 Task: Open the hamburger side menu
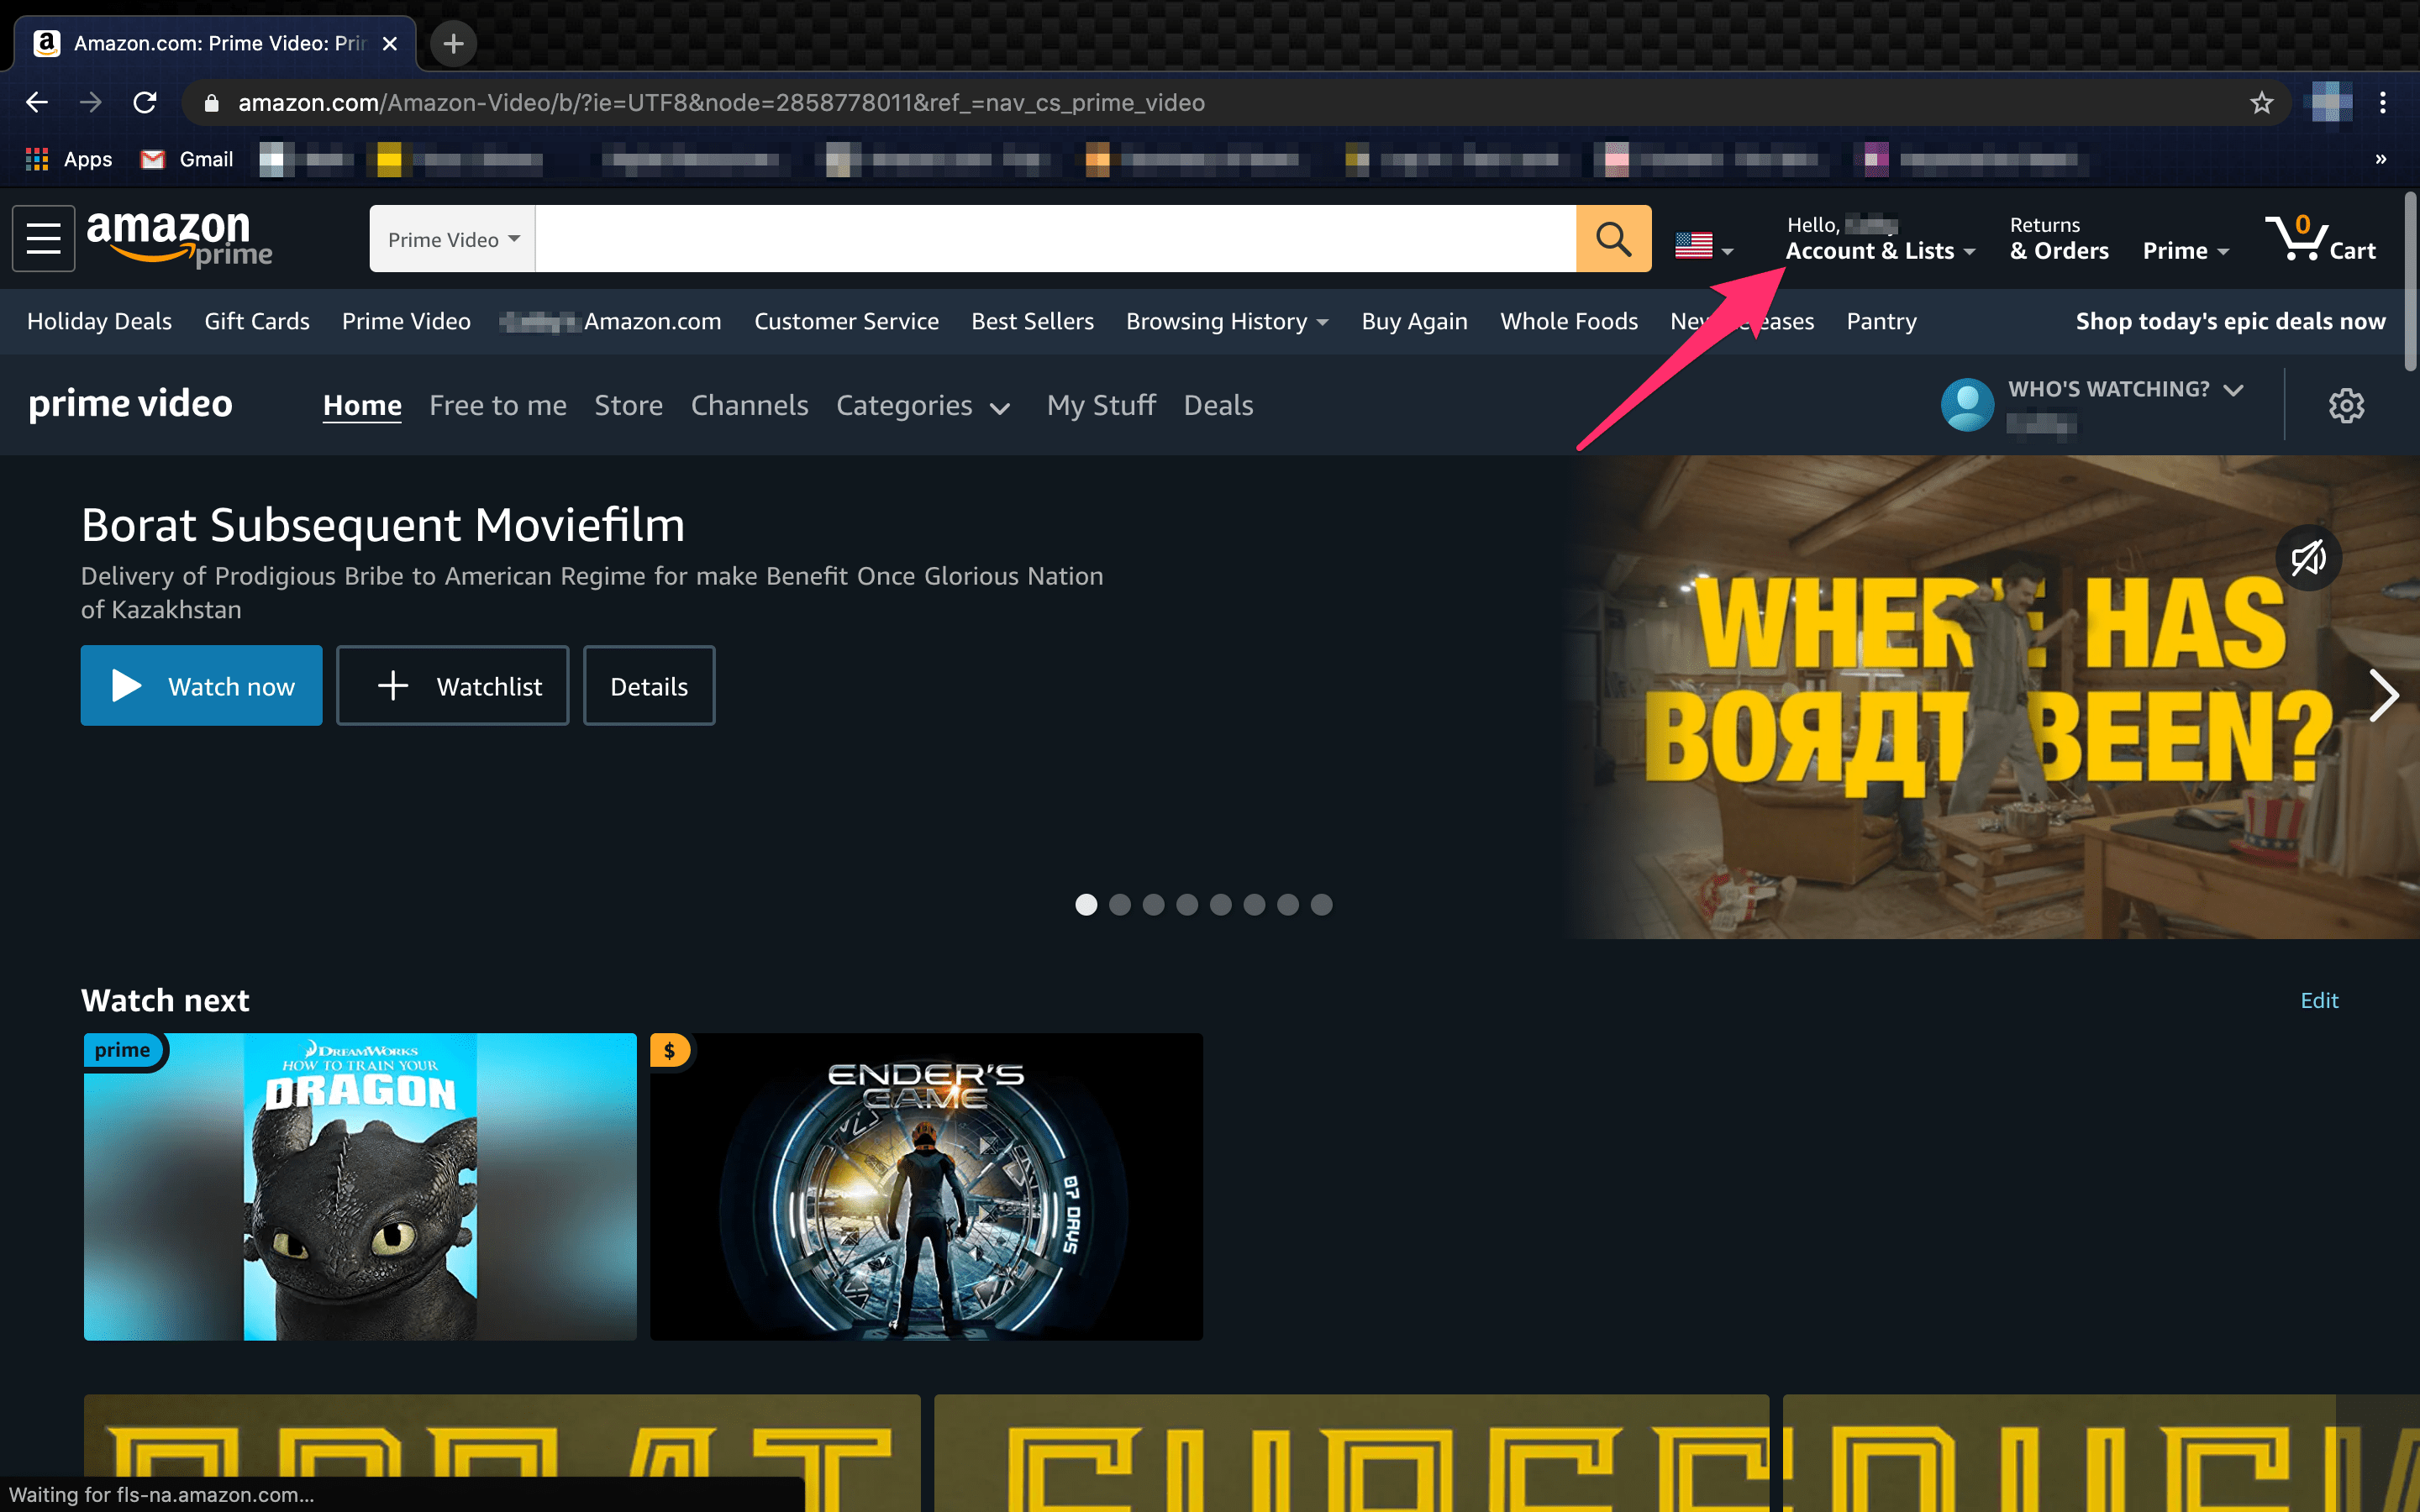pyautogui.click(x=43, y=238)
